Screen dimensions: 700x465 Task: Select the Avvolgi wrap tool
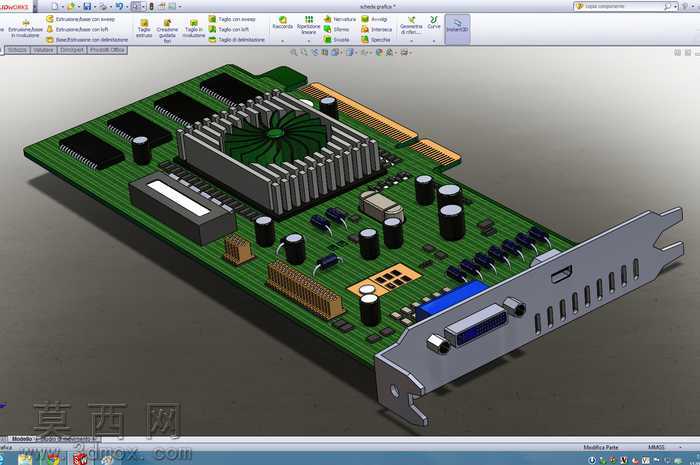click(x=374, y=19)
